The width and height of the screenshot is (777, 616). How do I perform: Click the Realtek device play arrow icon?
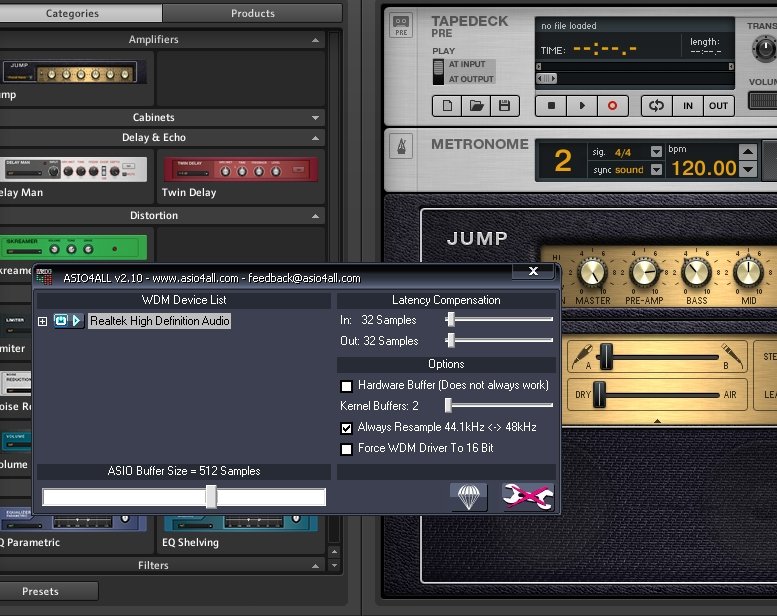(x=77, y=321)
